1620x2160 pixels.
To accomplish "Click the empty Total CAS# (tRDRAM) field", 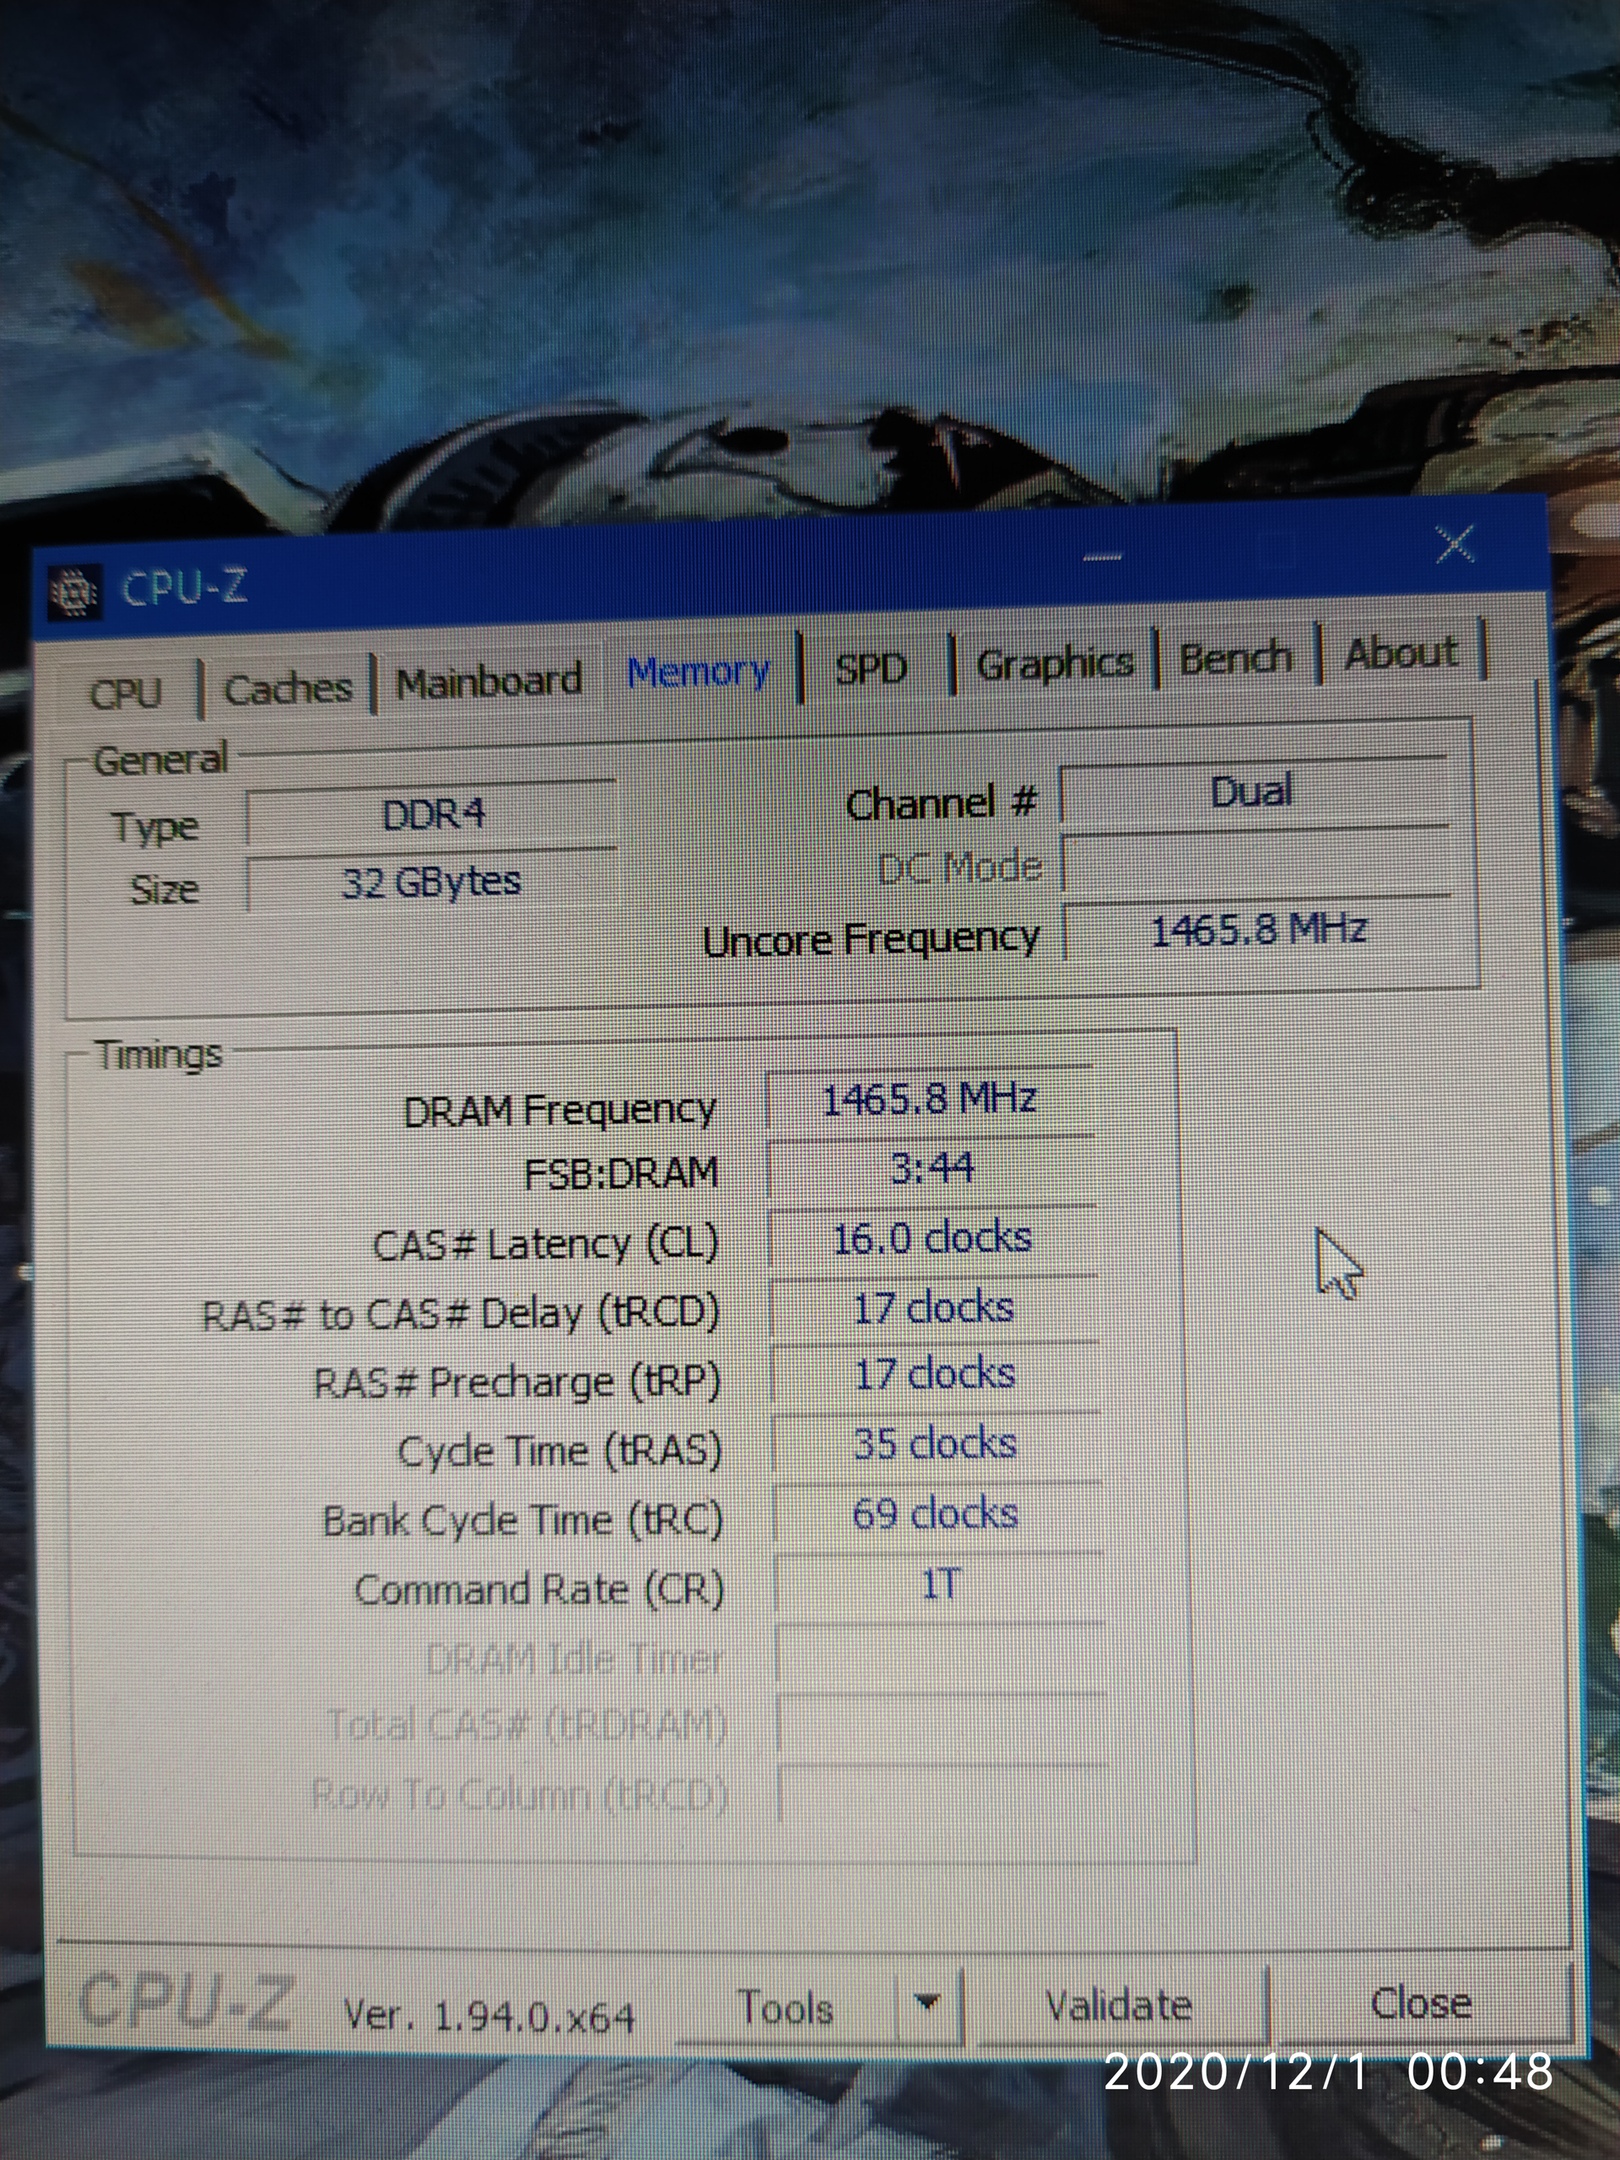I will (x=941, y=1725).
